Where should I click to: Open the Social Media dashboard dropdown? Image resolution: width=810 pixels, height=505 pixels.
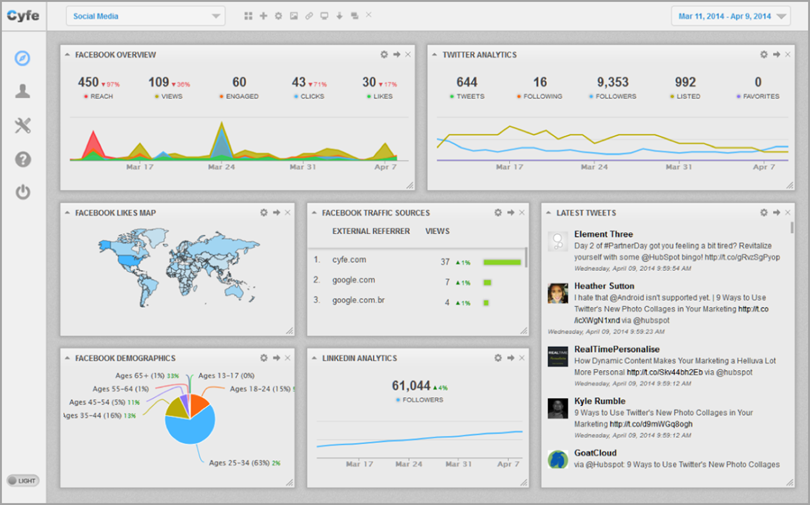pos(146,16)
